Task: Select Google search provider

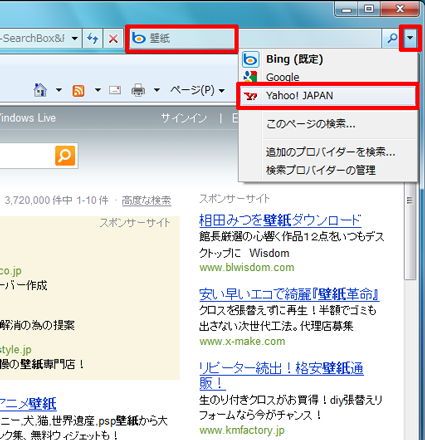Action: [x=328, y=77]
